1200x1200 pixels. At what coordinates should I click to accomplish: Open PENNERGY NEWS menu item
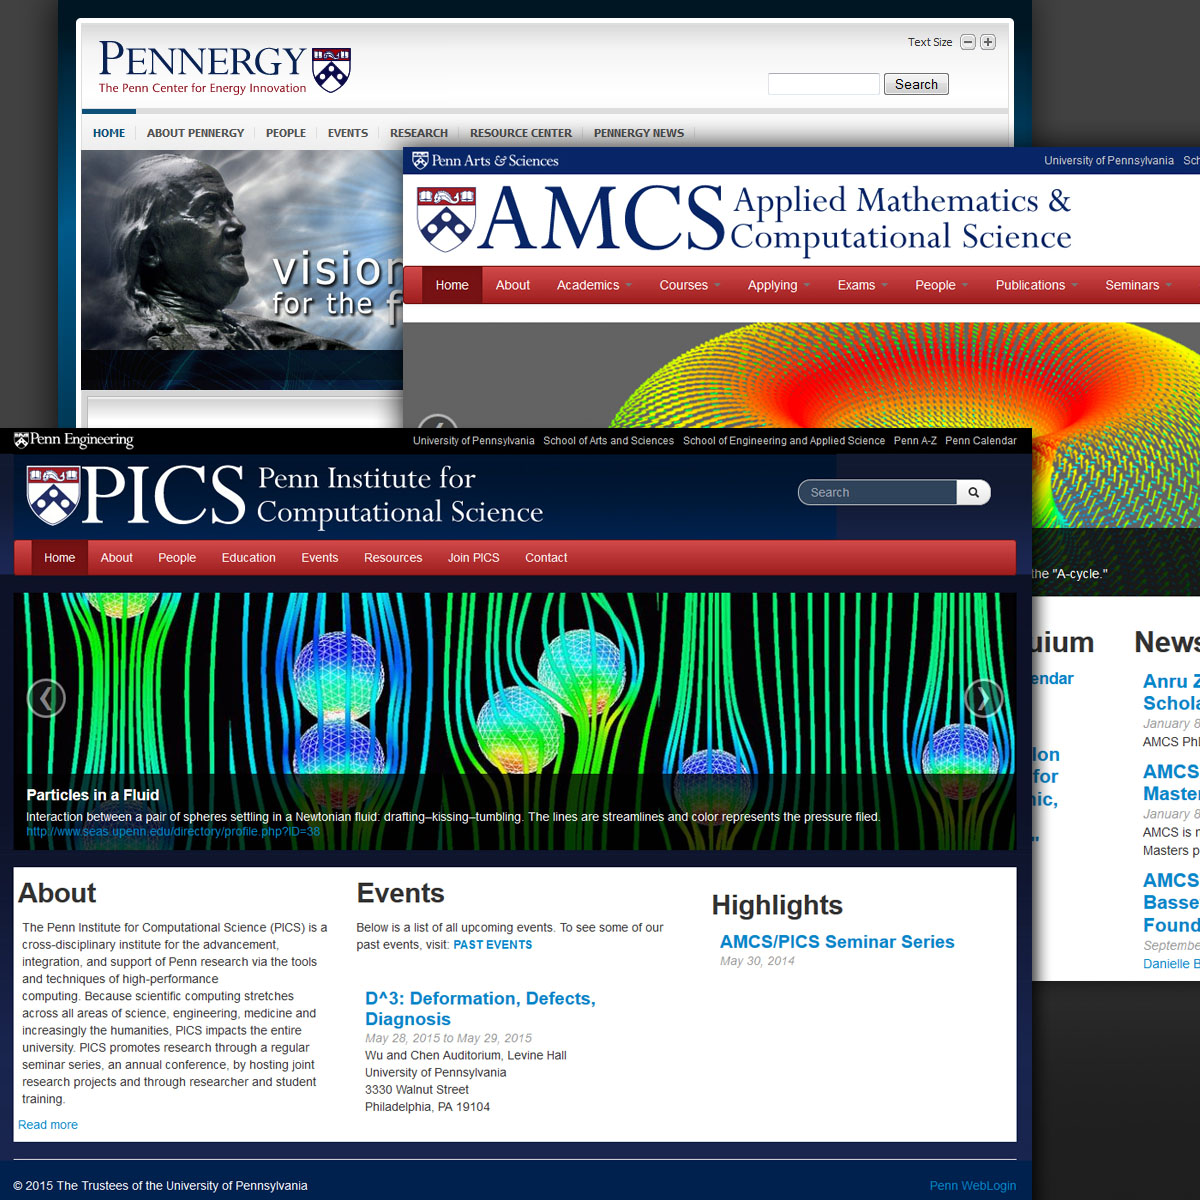[639, 133]
